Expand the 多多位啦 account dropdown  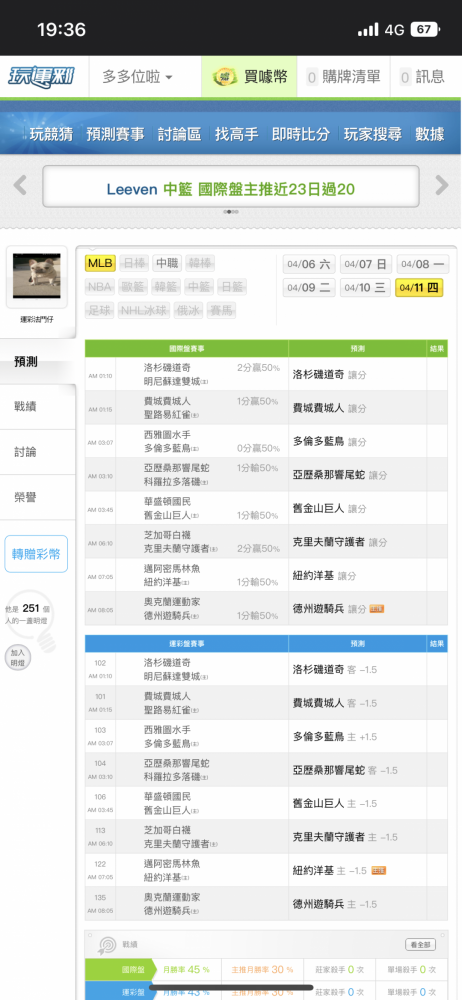137,77
